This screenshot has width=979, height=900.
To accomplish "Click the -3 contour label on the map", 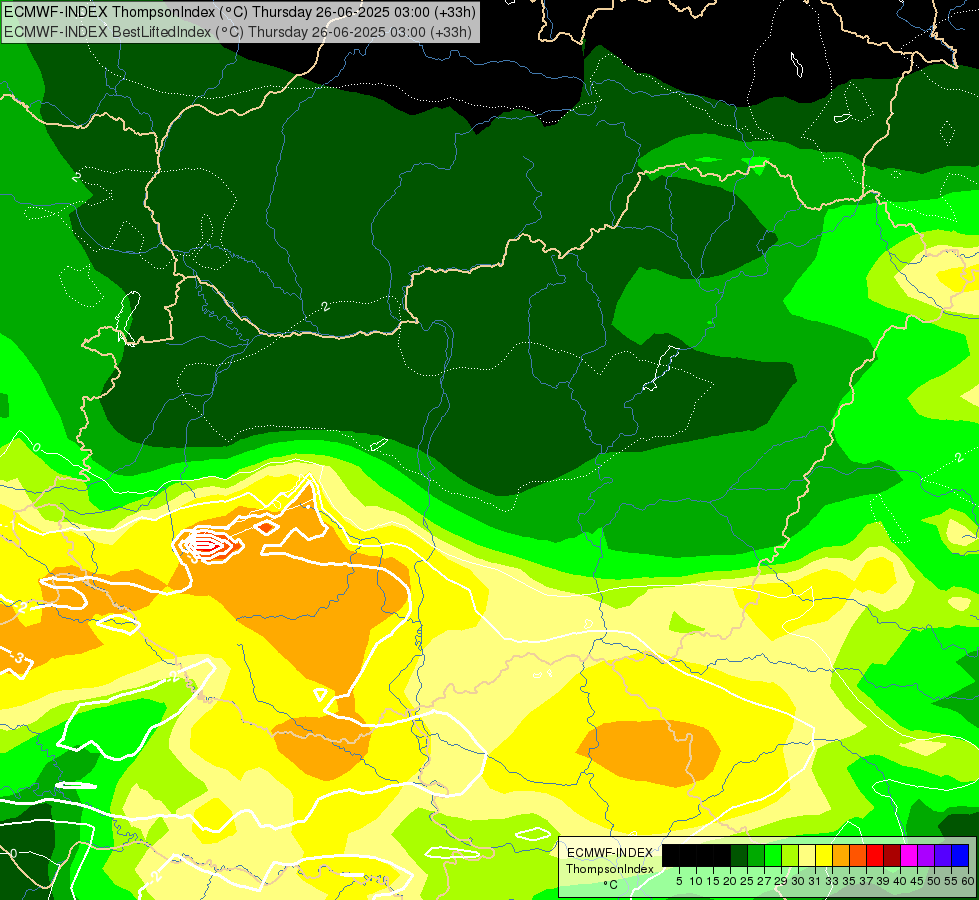I will [x=18, y=658].
